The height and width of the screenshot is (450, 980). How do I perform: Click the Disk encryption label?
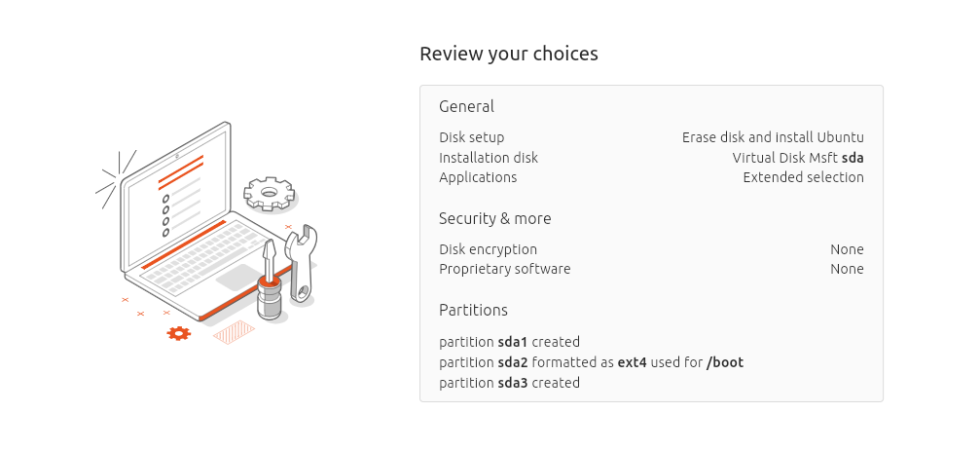488,250
